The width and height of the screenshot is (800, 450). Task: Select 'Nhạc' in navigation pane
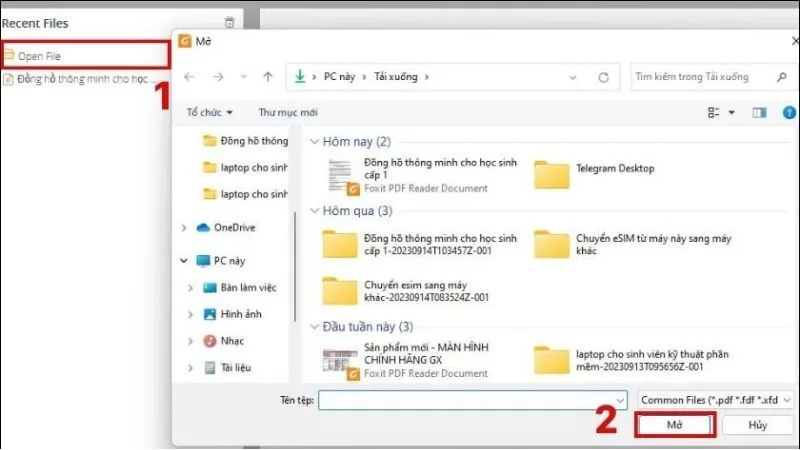(223, 341)
